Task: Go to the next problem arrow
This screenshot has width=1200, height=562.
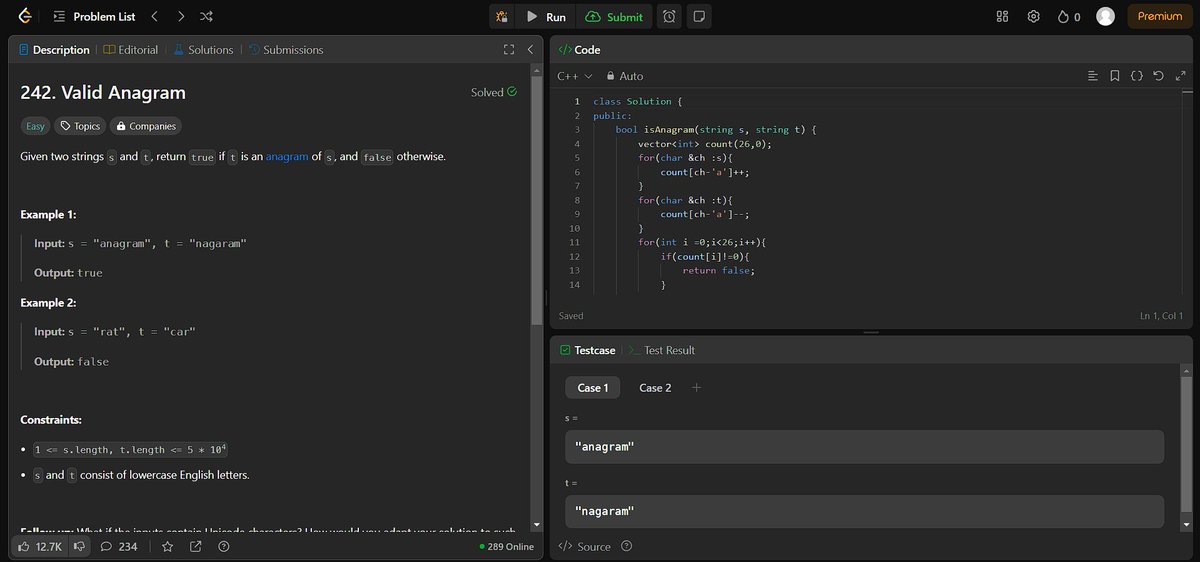Action: pyautogui.click(x=180, y=17)
